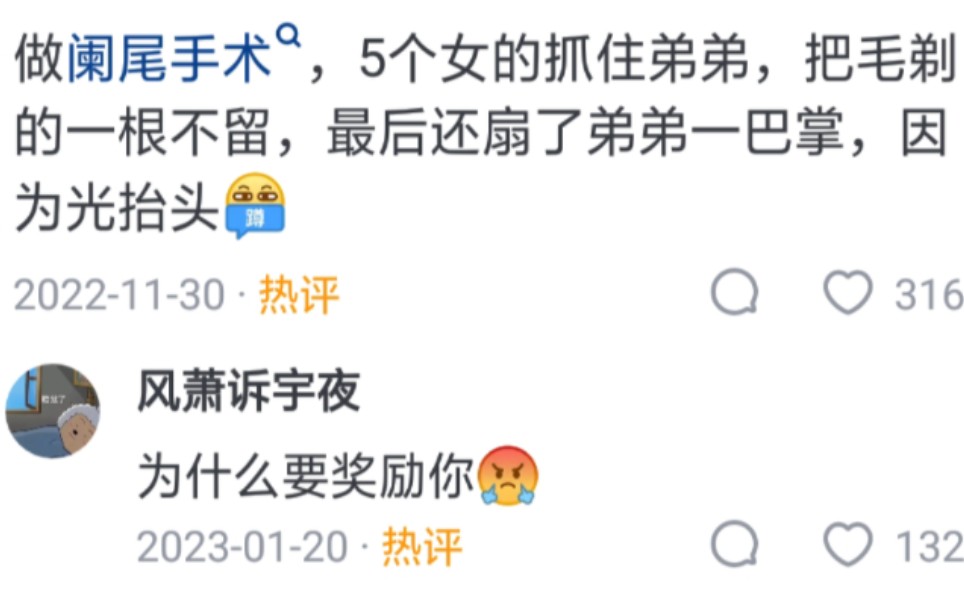This screenshot has height=602, width=964.
Task: Open the profile via username 风萧诉宇夜
Action: (x=248, y=392)
